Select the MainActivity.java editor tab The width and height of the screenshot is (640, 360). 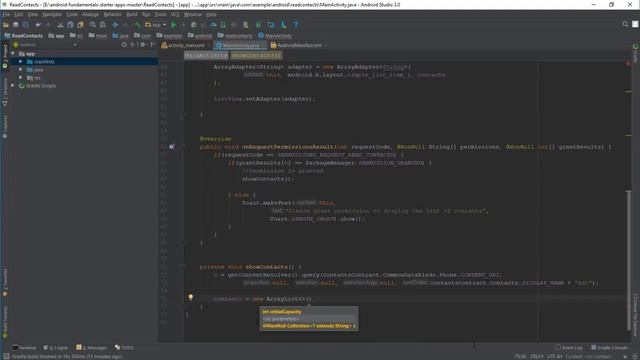point(240,45)
